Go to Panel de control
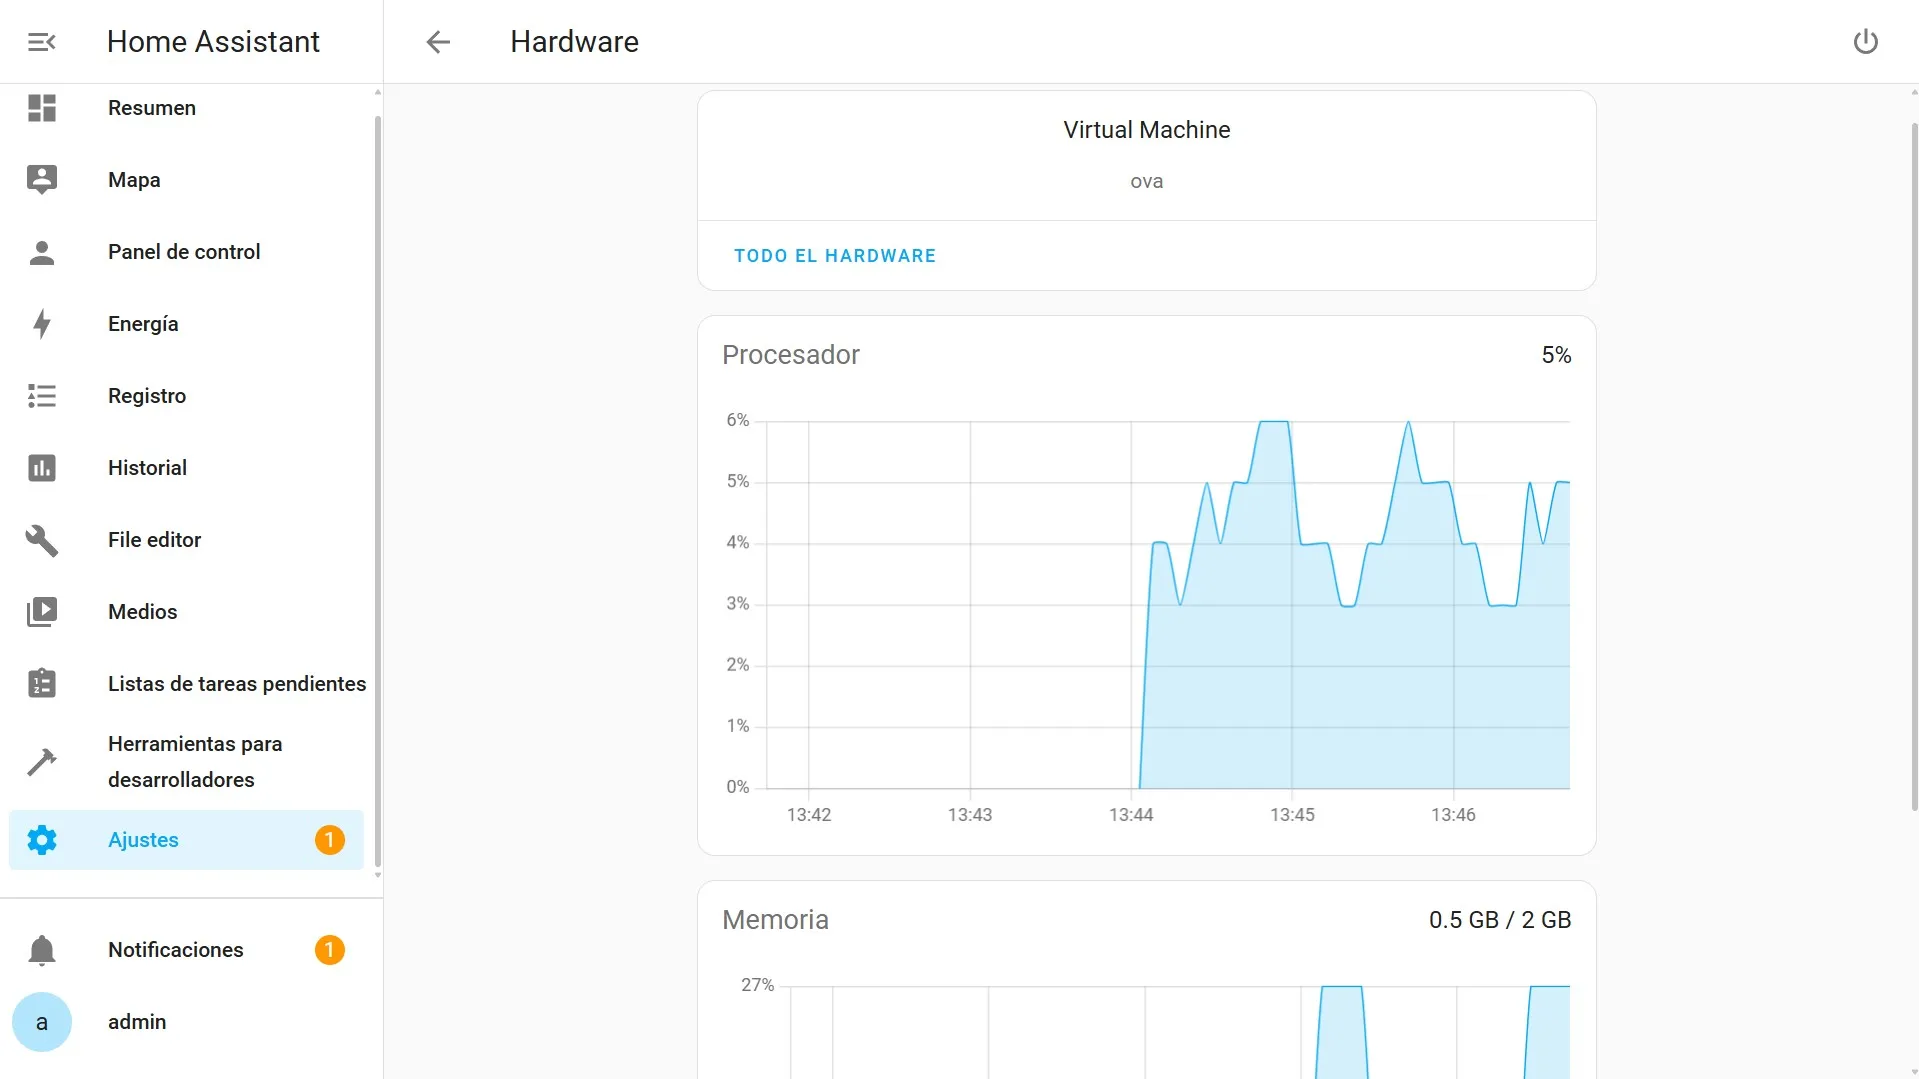This screenshot has height=1079, width=1919. (186, 252)
